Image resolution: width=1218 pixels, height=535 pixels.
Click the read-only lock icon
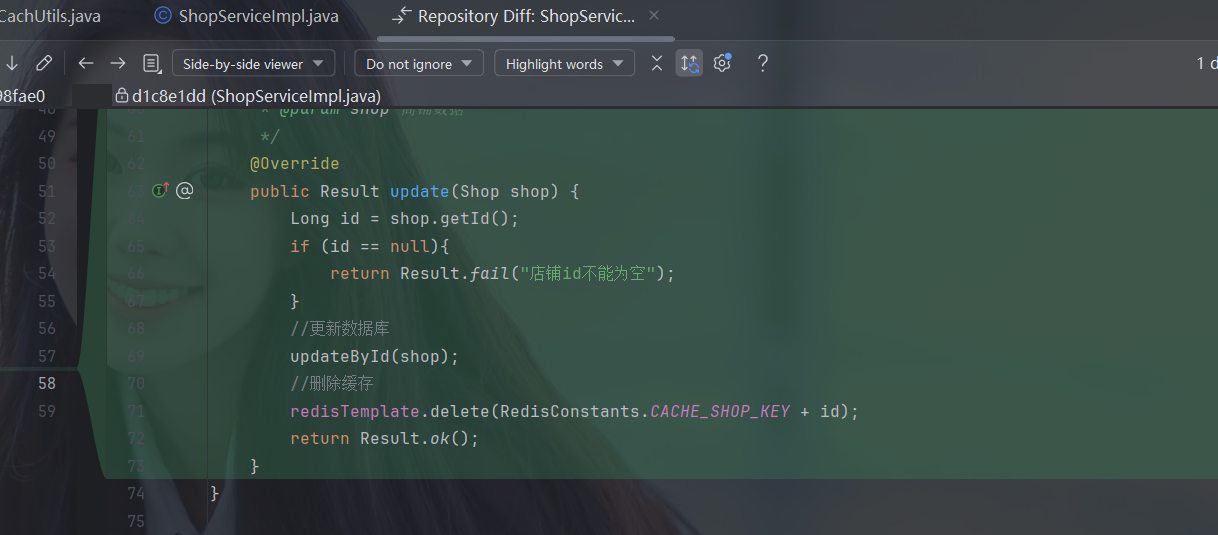tap(122, 96)
